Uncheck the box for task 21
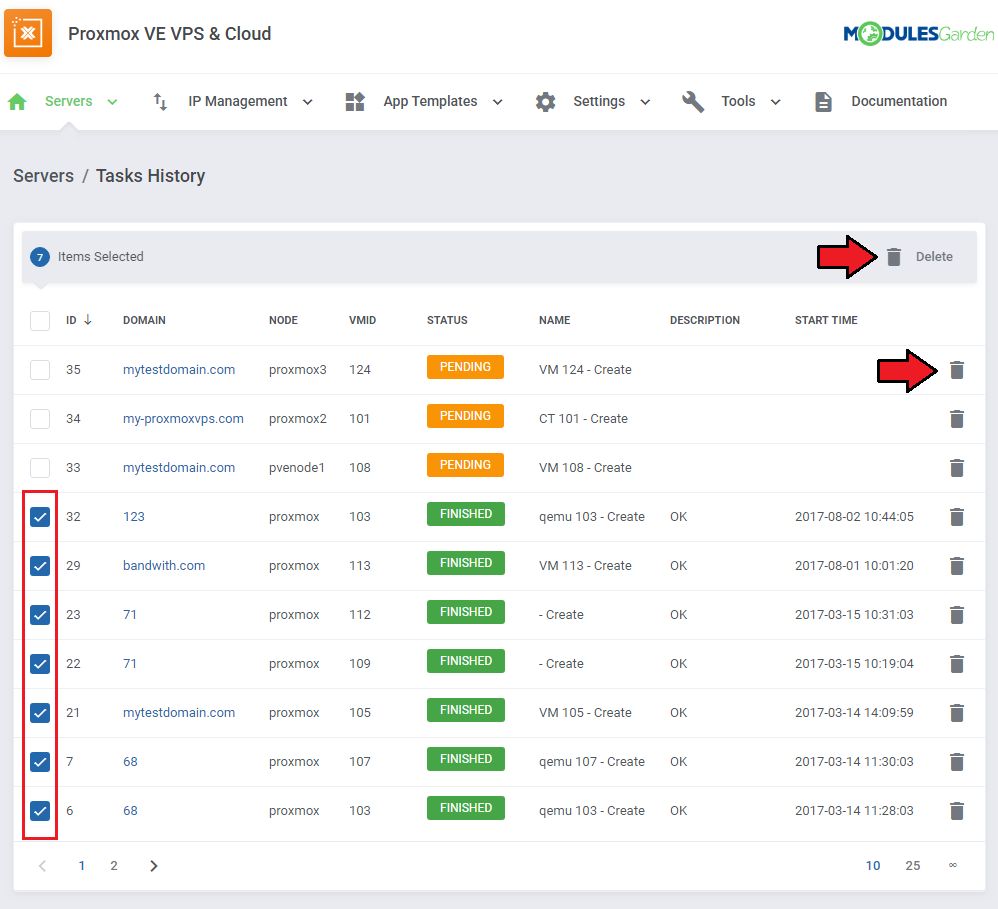 [x=40, y=713]
